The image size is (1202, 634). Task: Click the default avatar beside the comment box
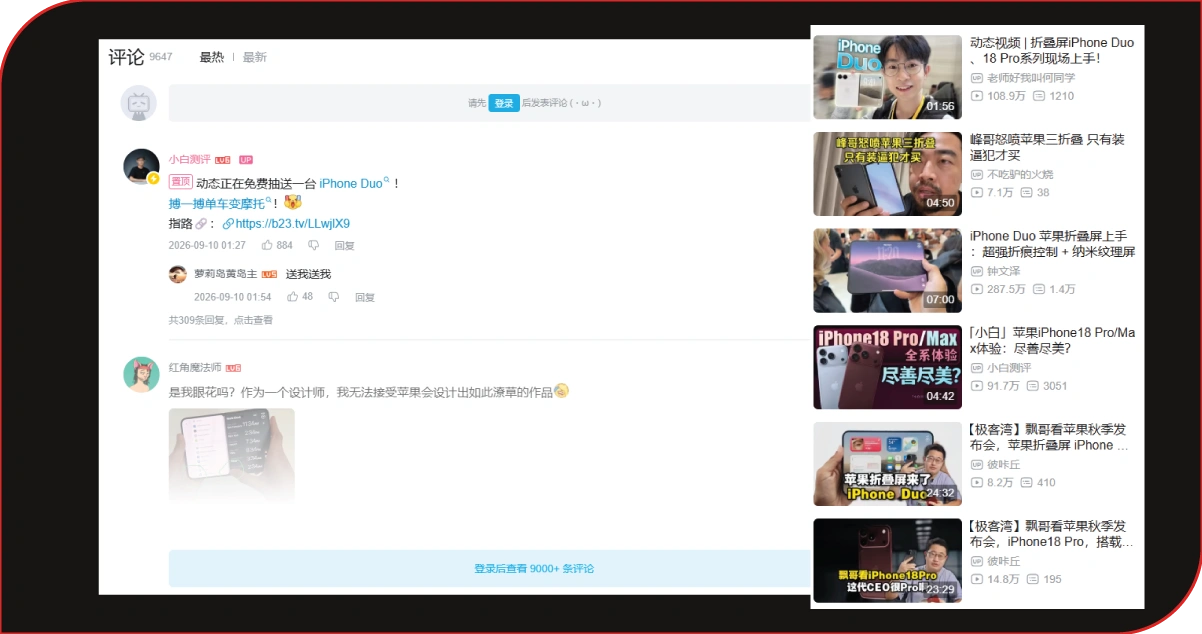[x=138, y=103]
